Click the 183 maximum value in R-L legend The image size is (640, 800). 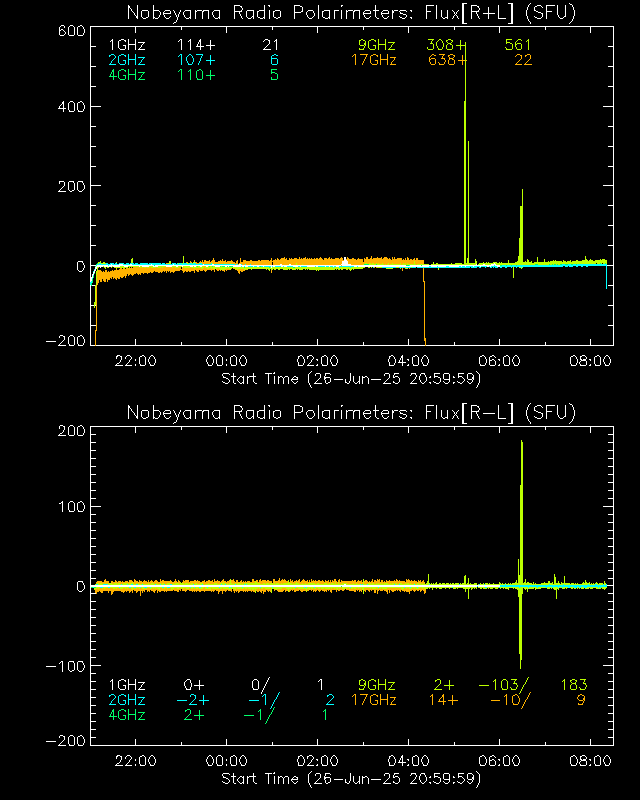(574, 685)
